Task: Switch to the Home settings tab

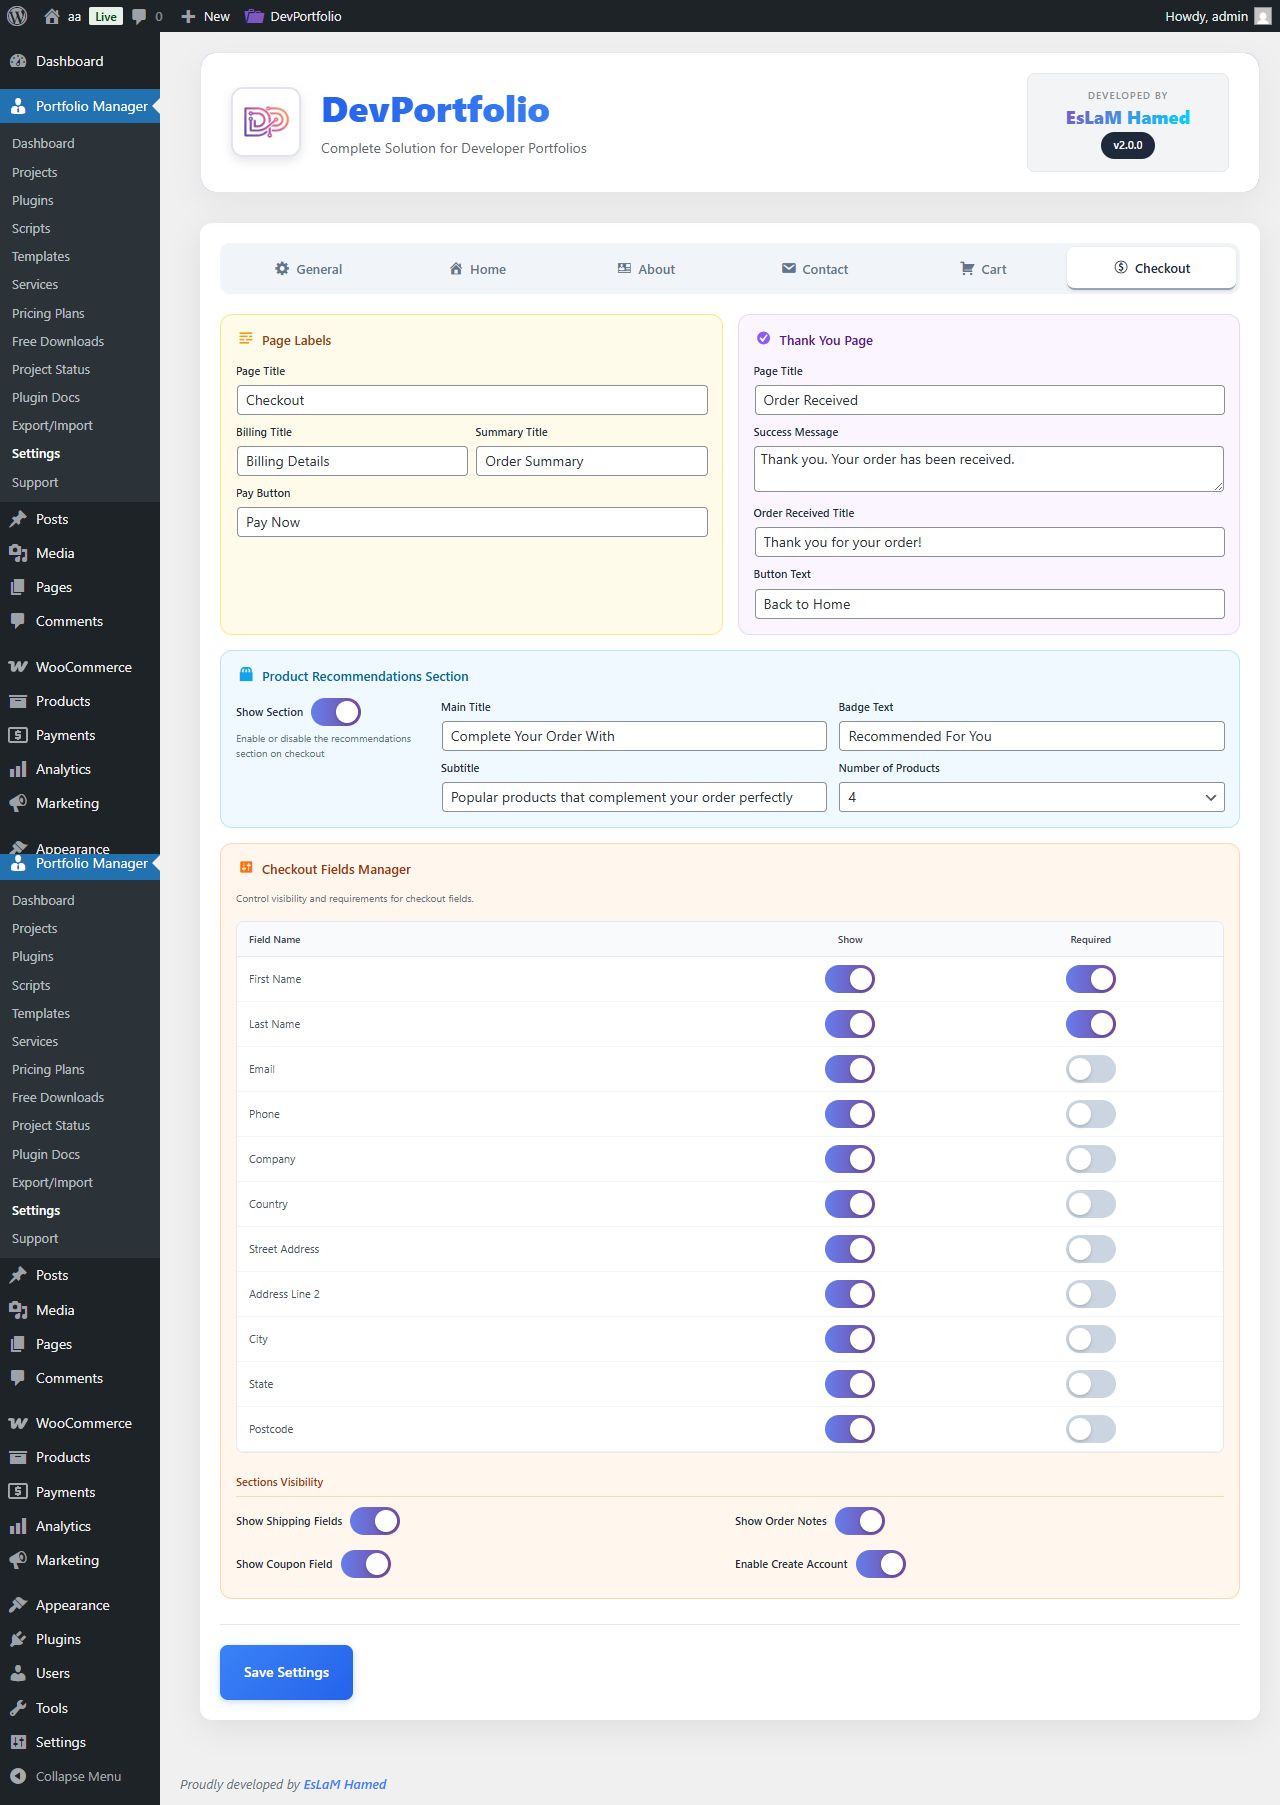Action: (x=477, y=269)
